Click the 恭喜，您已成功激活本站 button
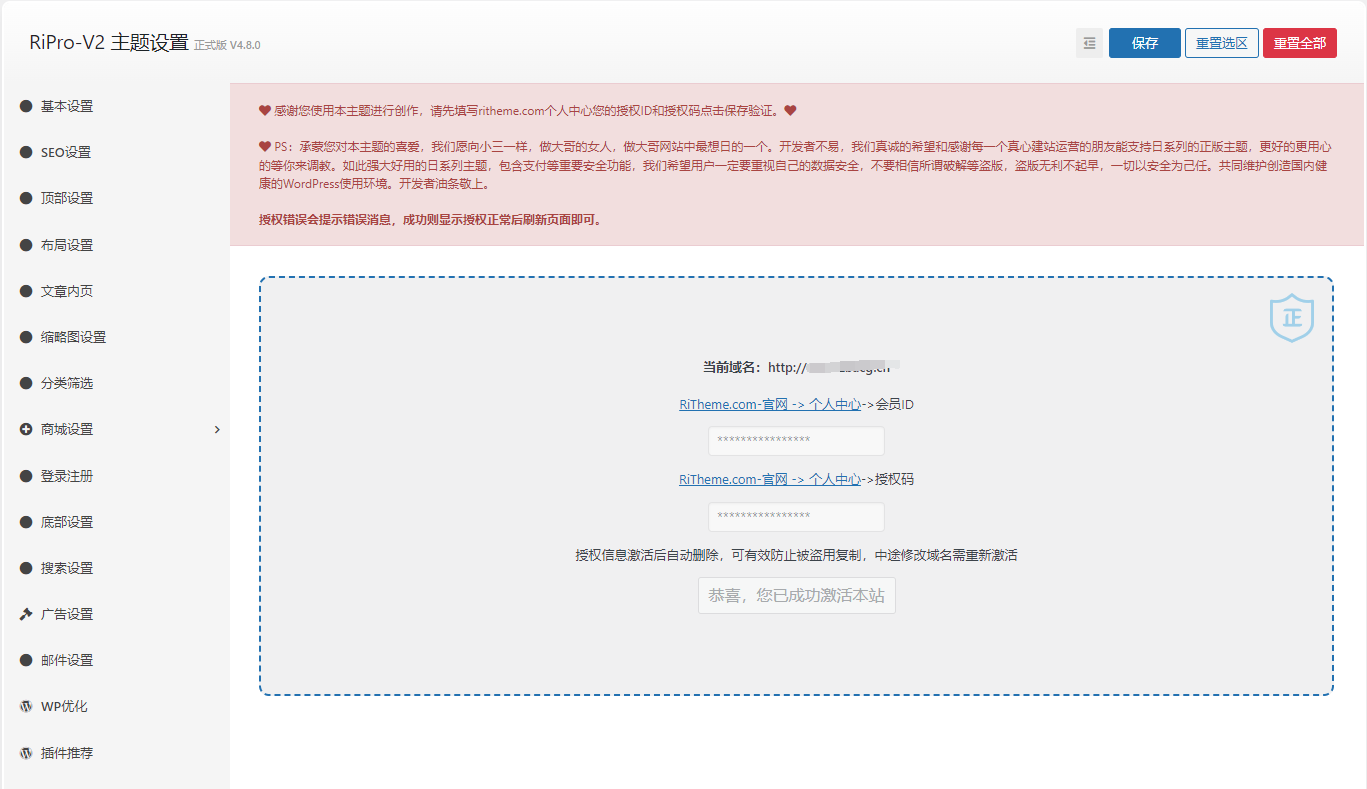The height and width of the screenshot is (789, 1367). pos(797,595)
